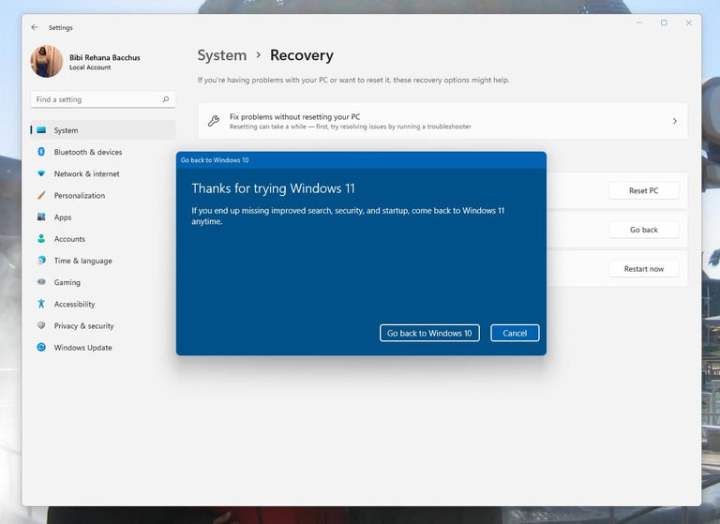Click the search magnifier icon
The width and height of the screenshot is (720, 524).
coord(166,99)
